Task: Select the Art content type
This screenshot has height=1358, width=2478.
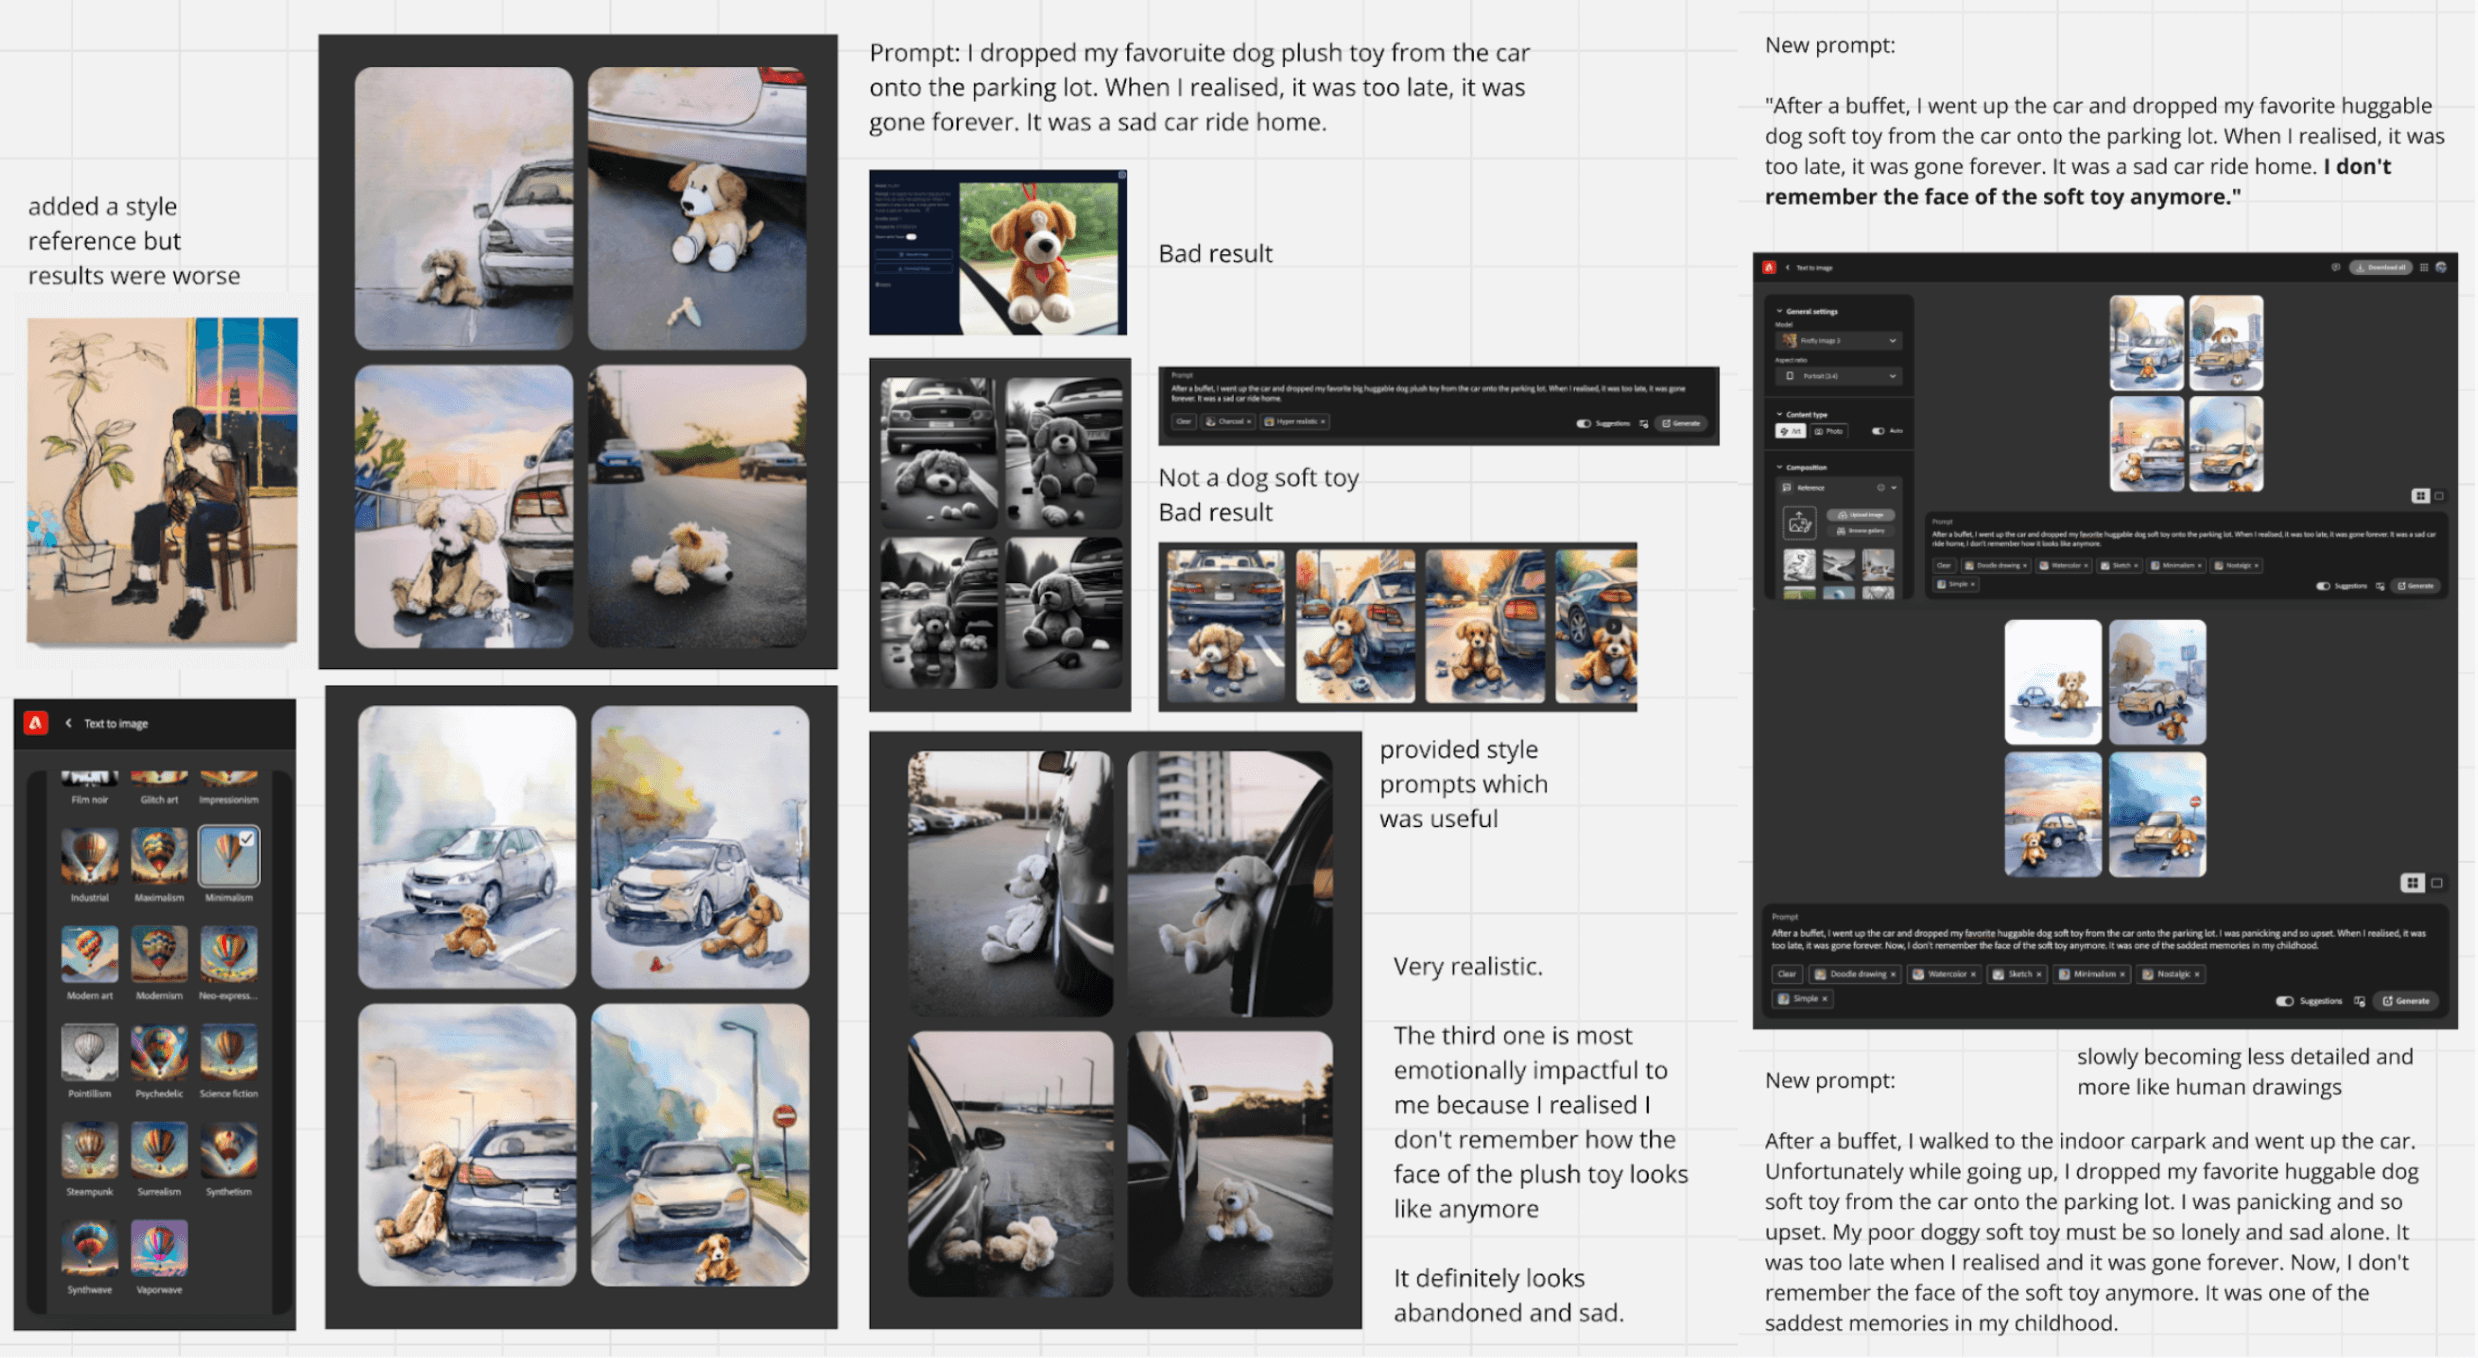Action: [1790, 431]
